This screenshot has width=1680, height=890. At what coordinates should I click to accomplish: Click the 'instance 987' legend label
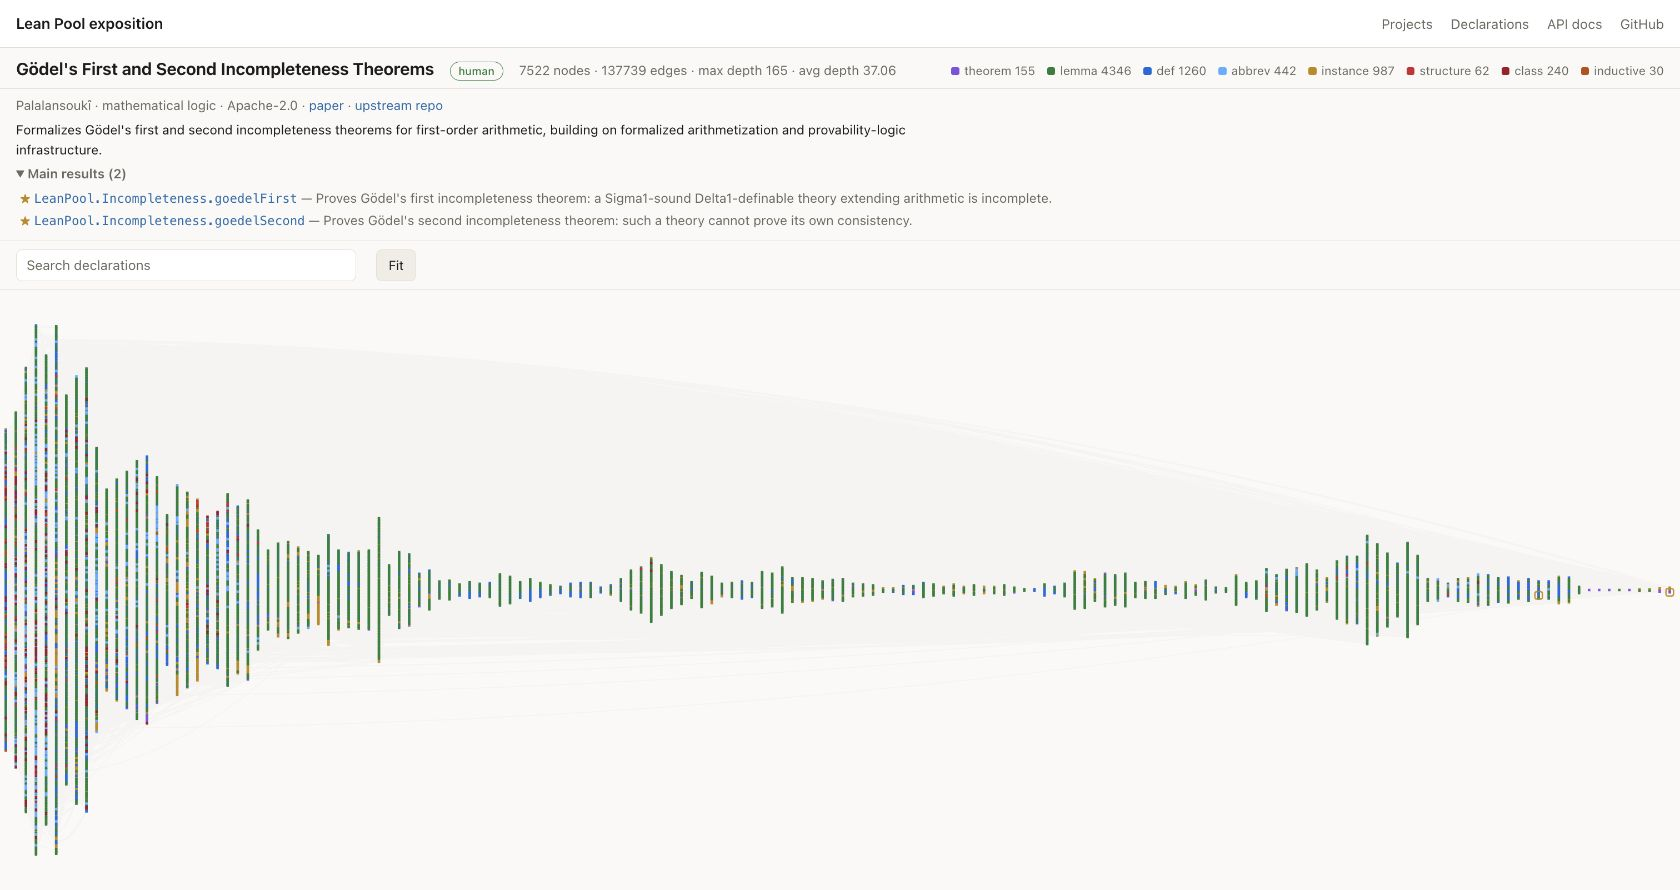point(1357,71)
